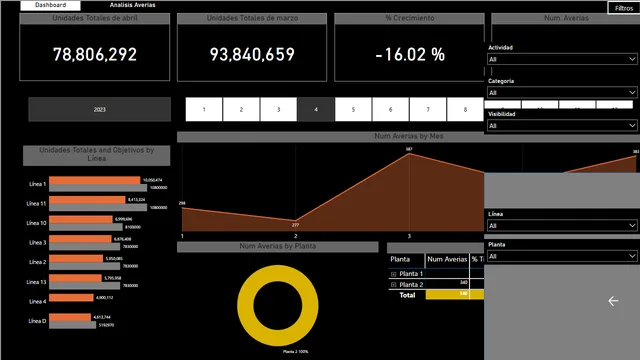Open the Planta filter dropdown
The width and height of the screenshot is (640, 360).
click(562, 256)
